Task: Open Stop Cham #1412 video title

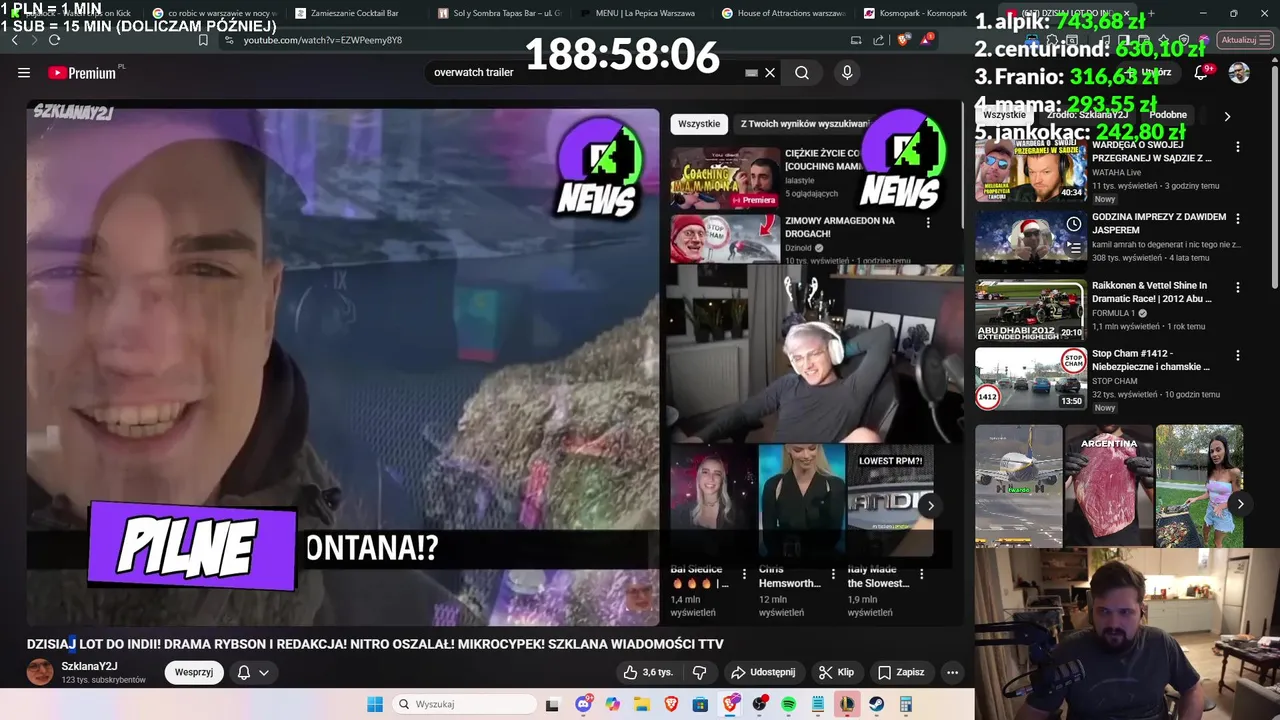Action: pos(1152,360)
